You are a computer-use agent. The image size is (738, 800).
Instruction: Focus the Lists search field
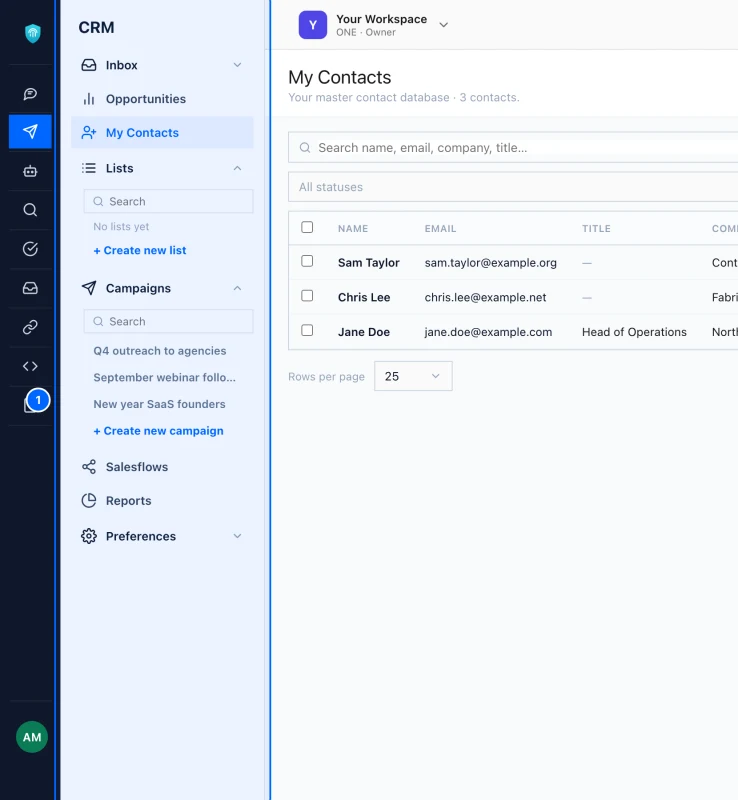click(x=168, y=202)
